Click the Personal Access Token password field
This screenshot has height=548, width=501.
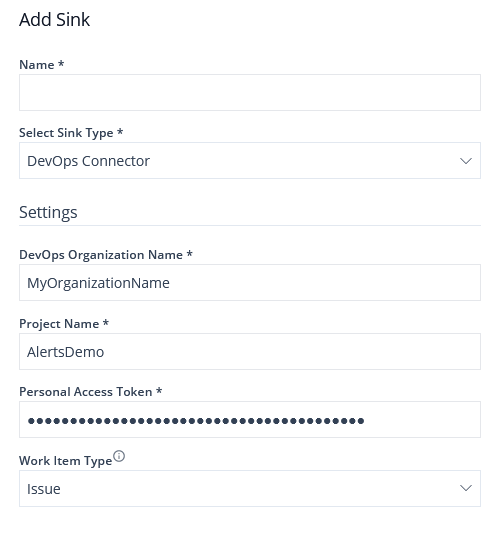pyautogui.click(x=250, y=420)
